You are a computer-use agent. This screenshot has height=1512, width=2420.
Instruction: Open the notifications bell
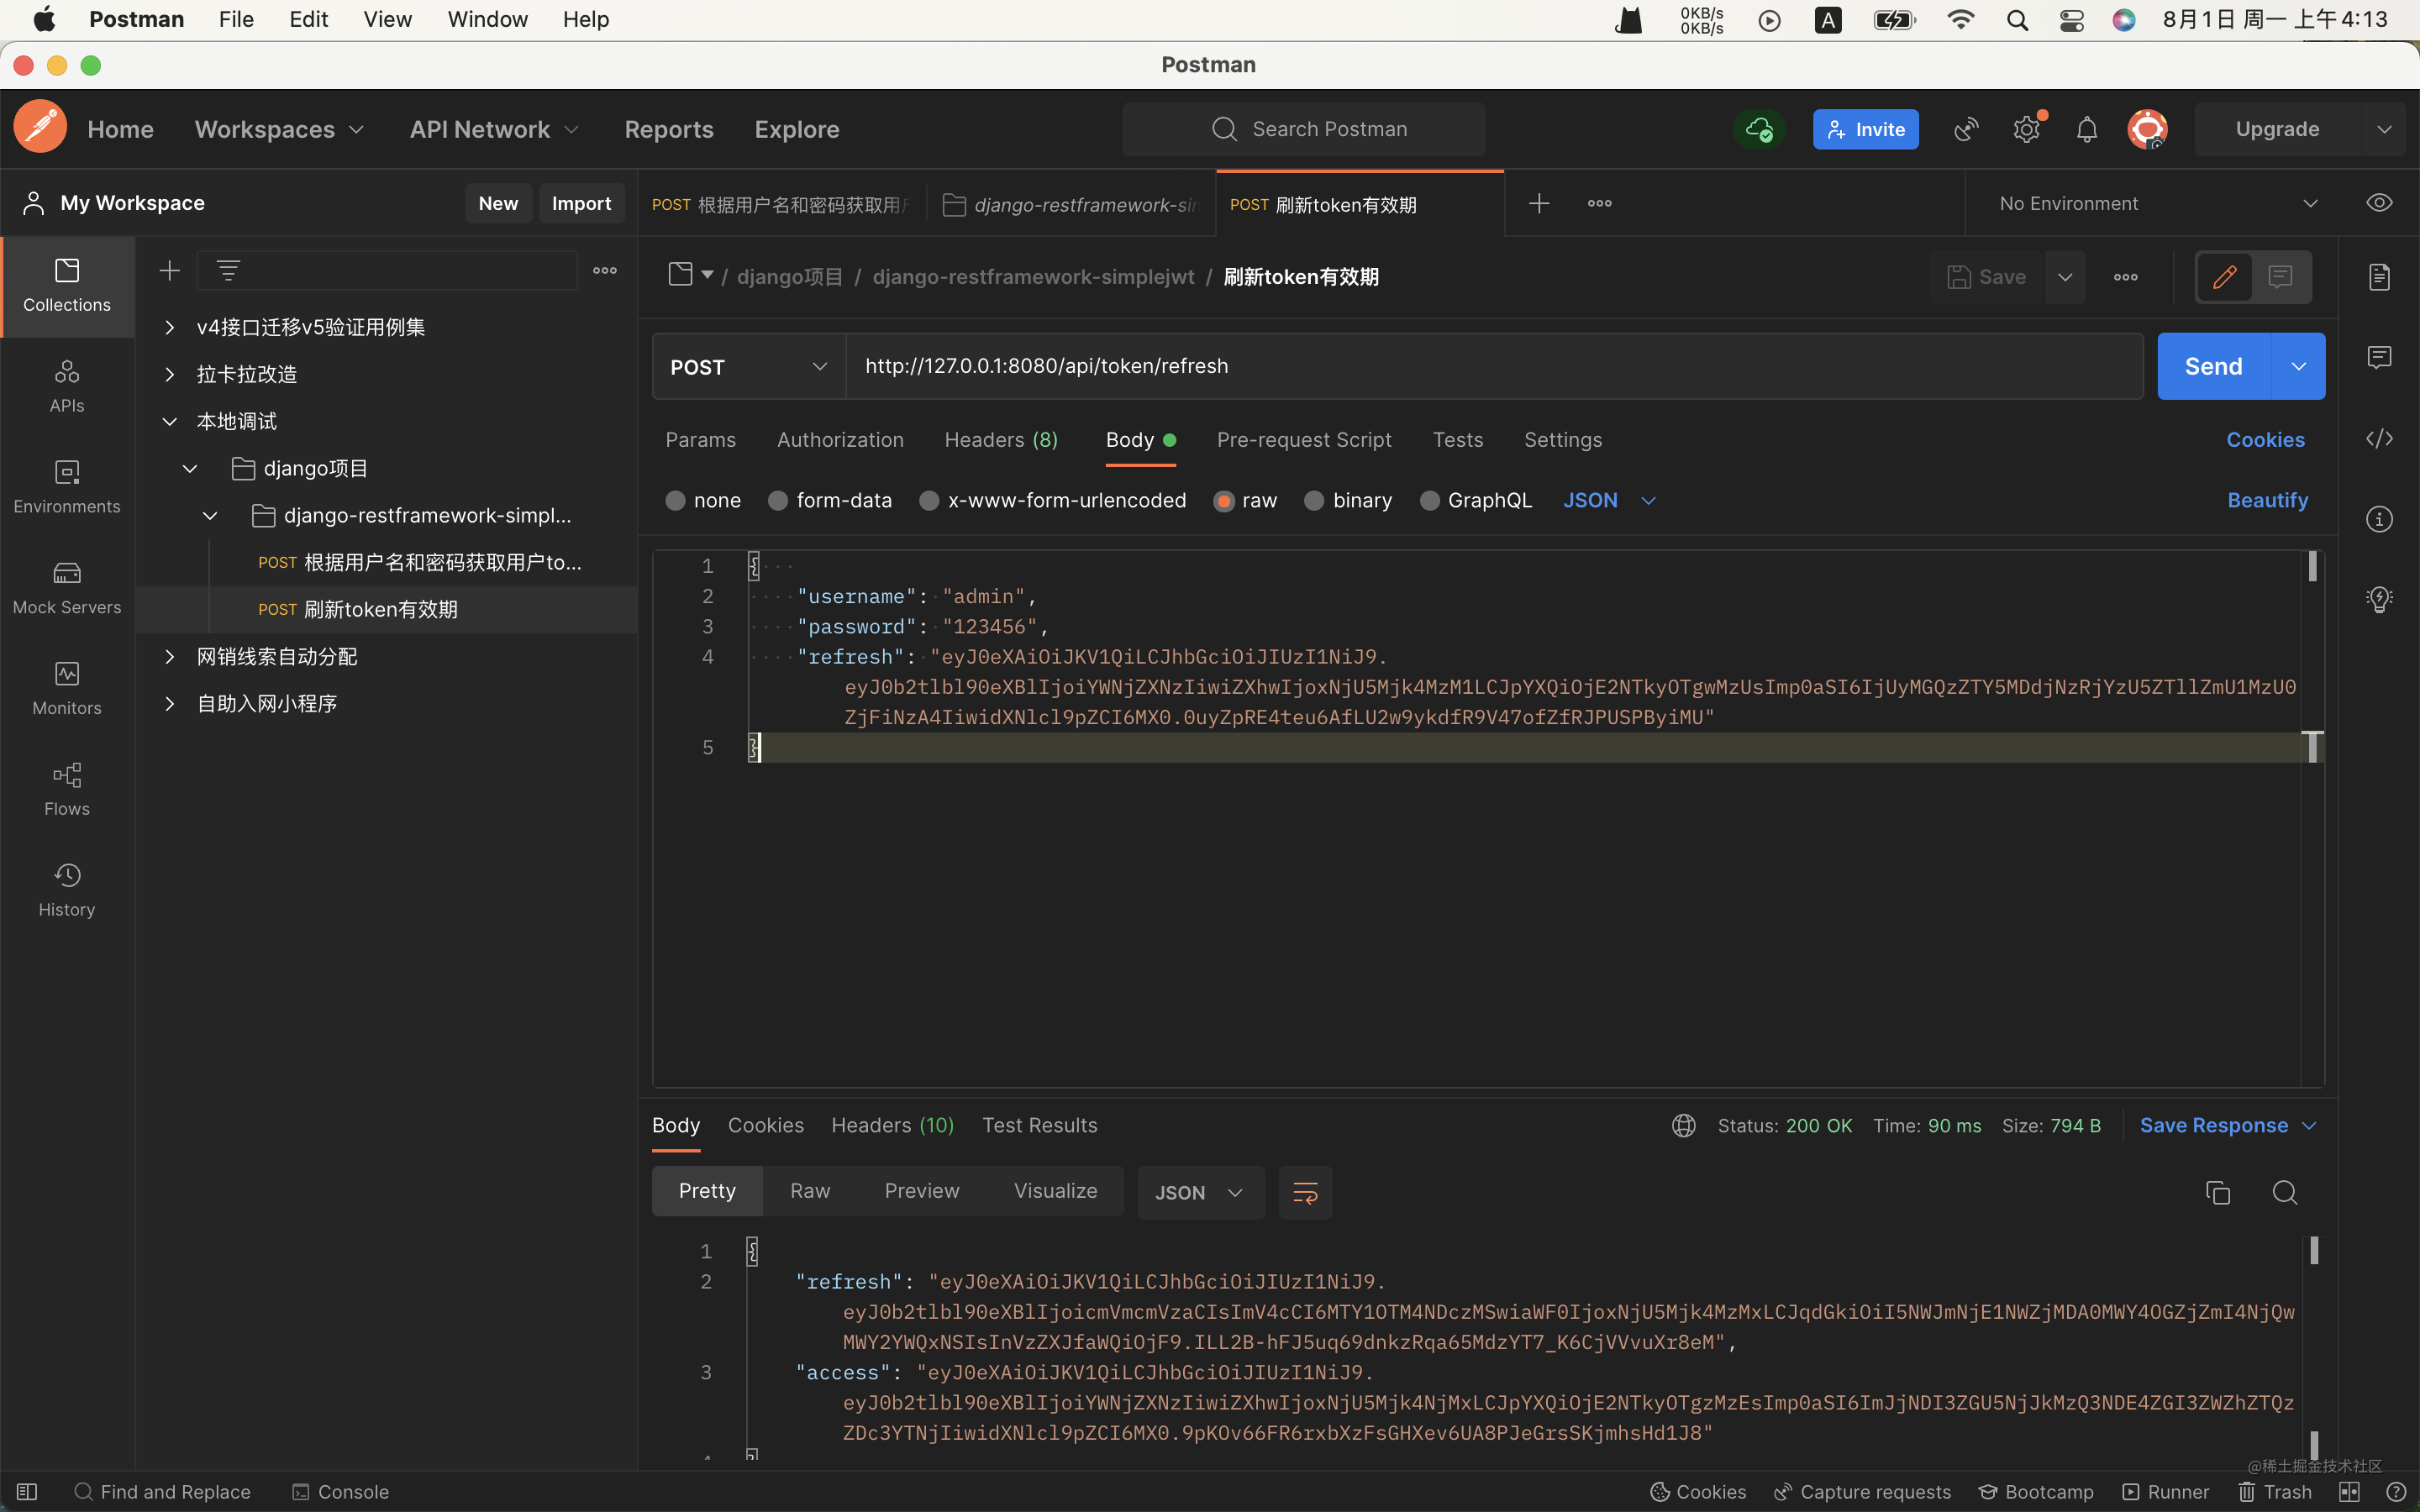coord(2087,129)
